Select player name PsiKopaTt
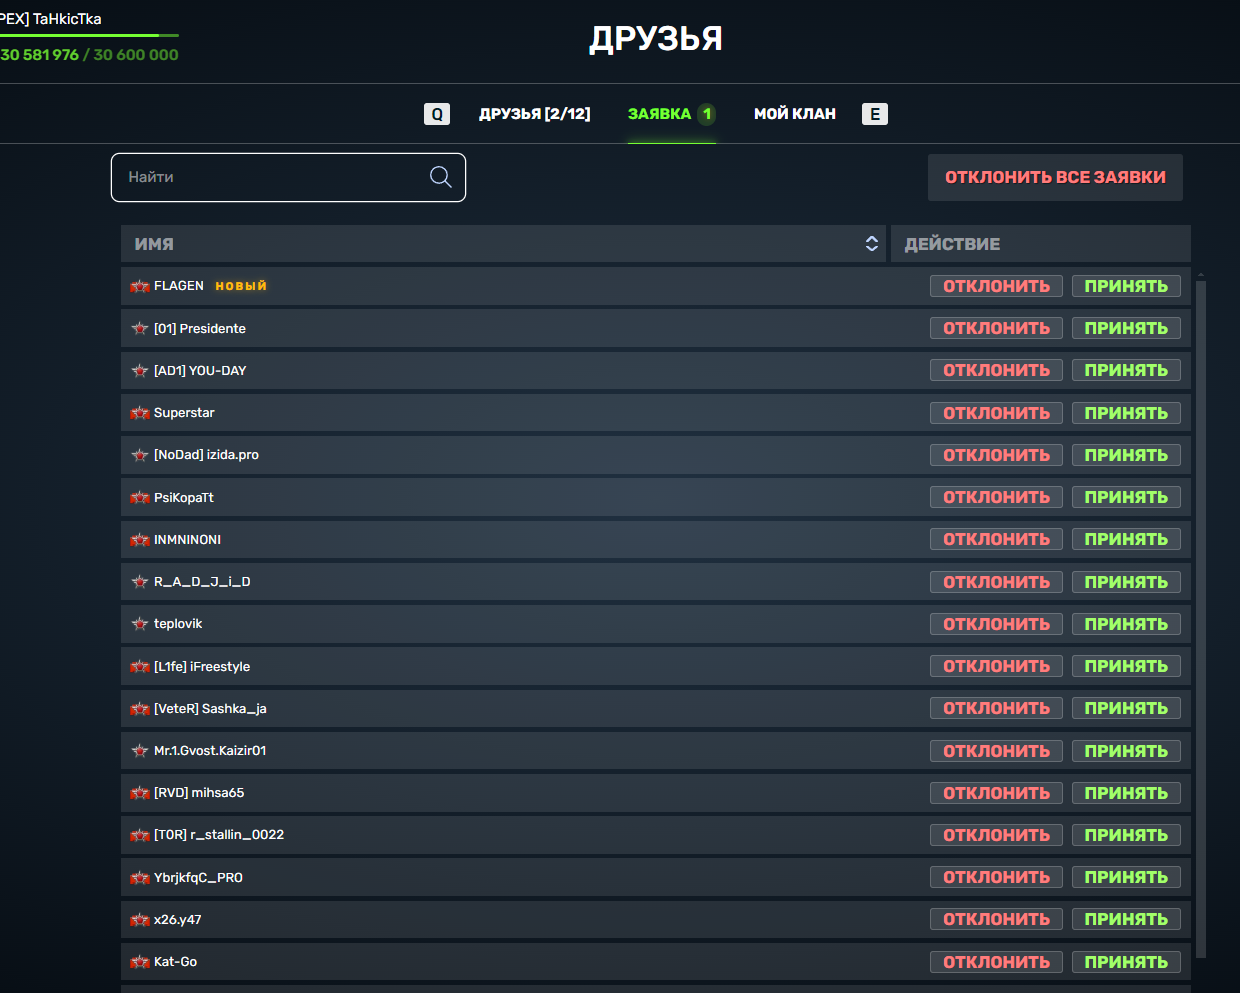 click(x=184, y=497)
